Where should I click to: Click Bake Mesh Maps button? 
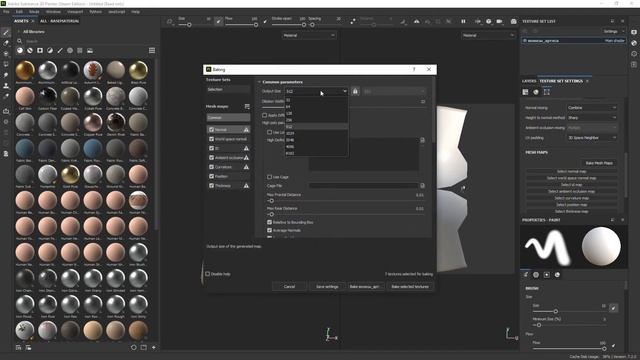coord(599,163)
